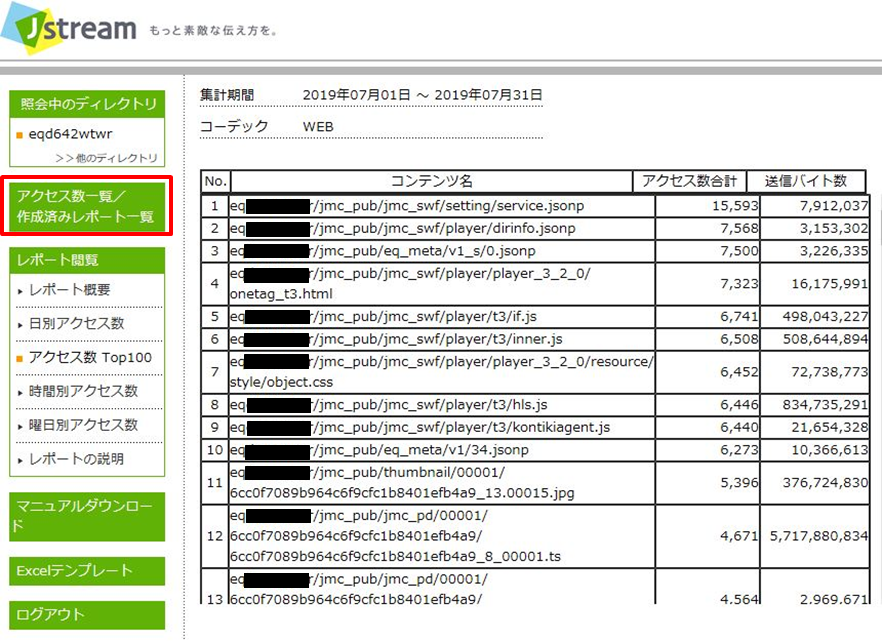Image resolution: width=882 pixels, height=641 pixels.
Task: Click sent bytes value 7,912,037
Action: pos(834,206)
